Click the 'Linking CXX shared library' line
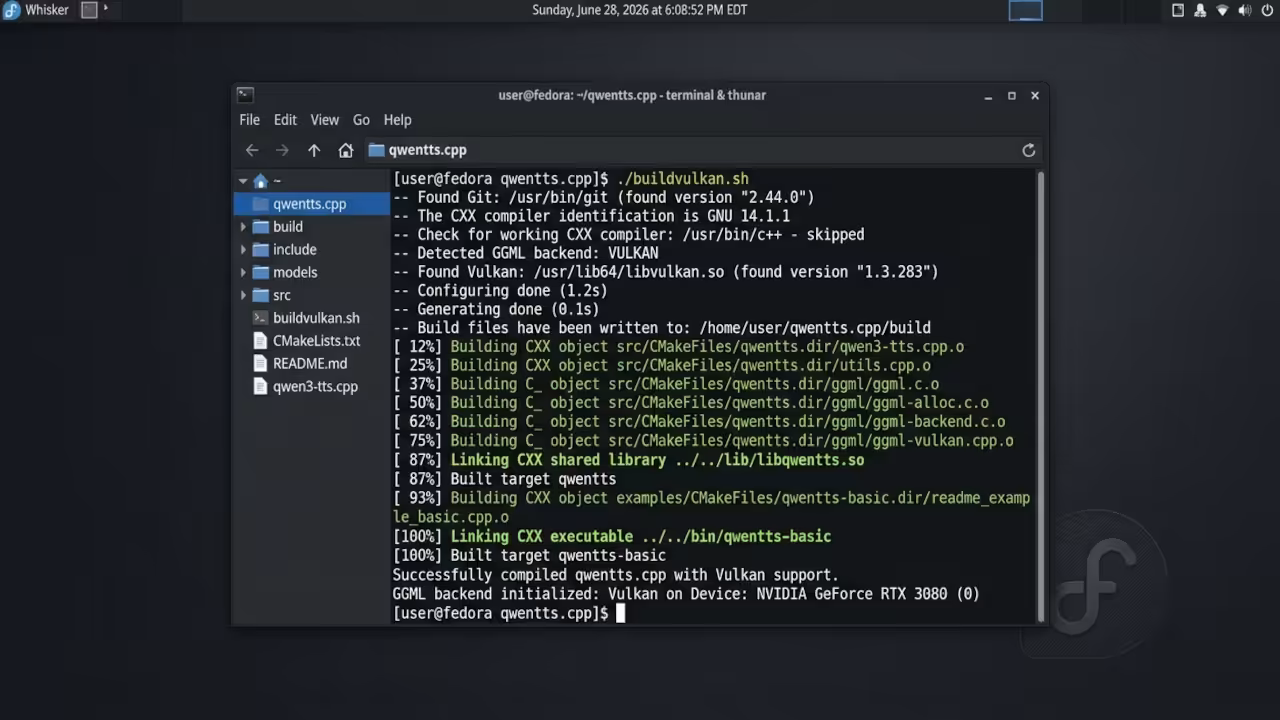Viewport: 1280px width, 720px height. point(629,460)
